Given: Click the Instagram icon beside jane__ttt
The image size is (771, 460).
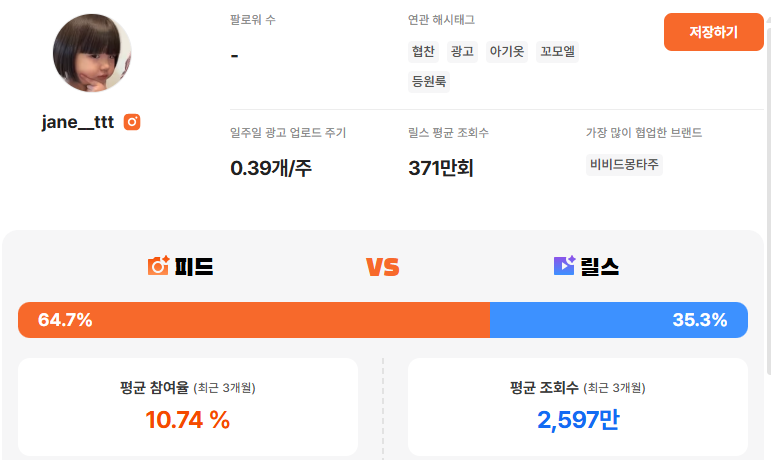Looking at the screenshot, I should click(132, 122).
